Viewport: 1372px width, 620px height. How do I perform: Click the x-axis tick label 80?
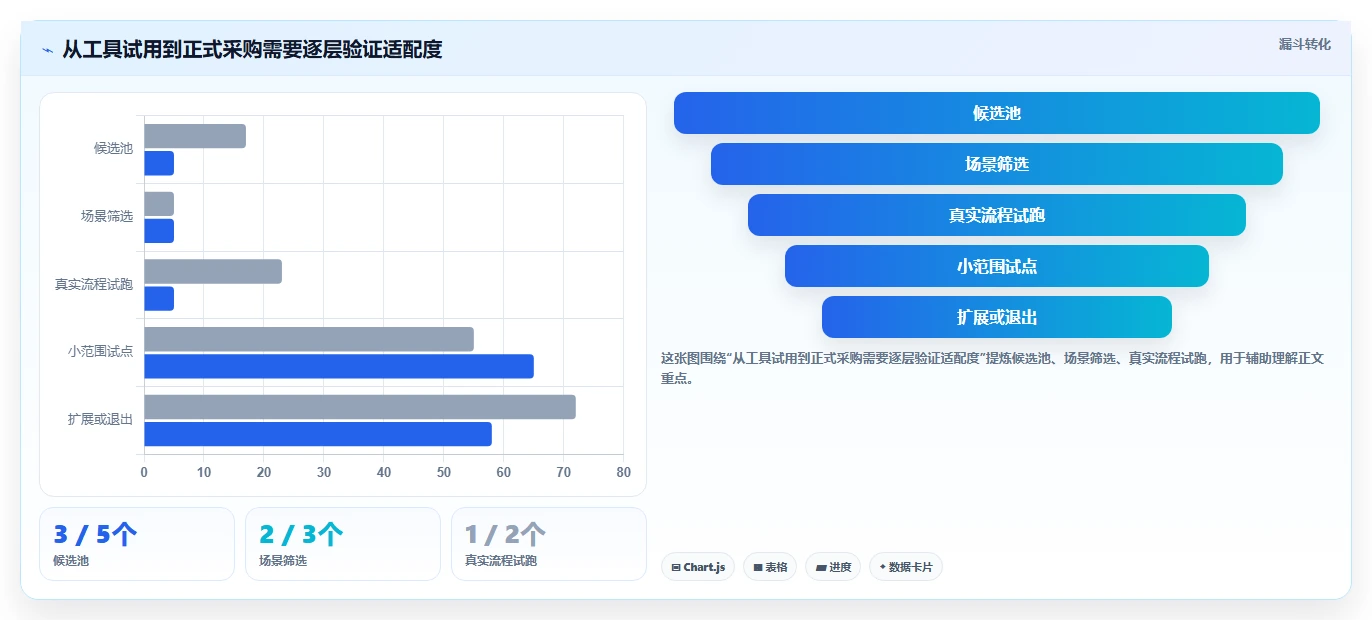tap(624, 472)
